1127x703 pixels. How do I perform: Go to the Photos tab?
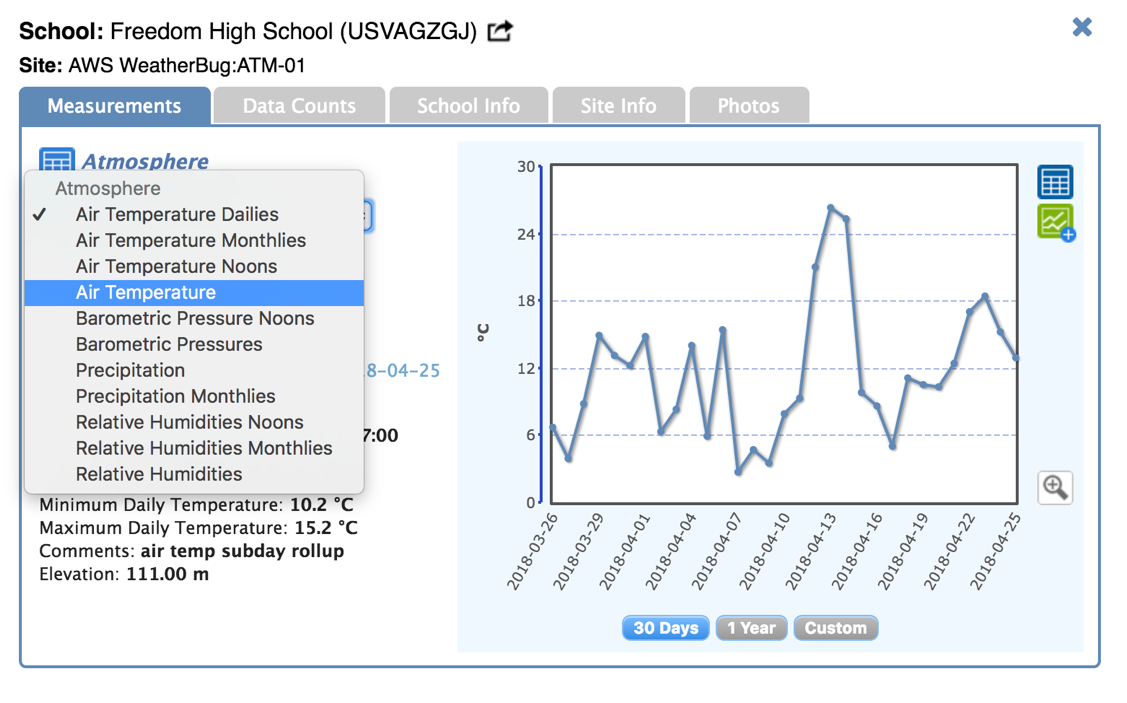pyautogui.click(x=748, y=106)
